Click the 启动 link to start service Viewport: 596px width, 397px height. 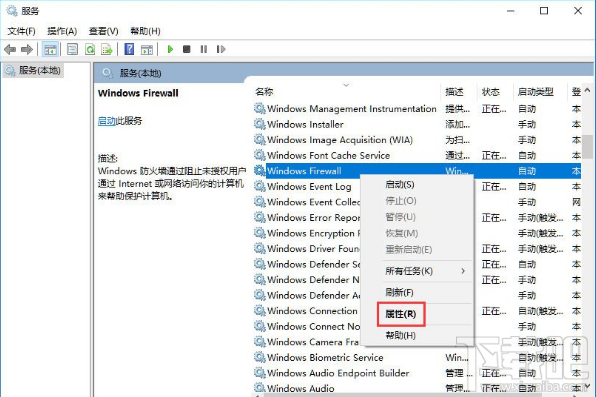coord(106,121)
